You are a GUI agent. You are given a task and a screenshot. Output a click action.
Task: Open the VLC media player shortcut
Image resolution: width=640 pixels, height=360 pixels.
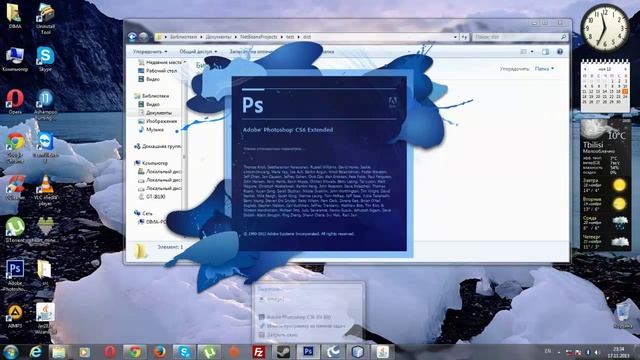[x=45, y=190]
